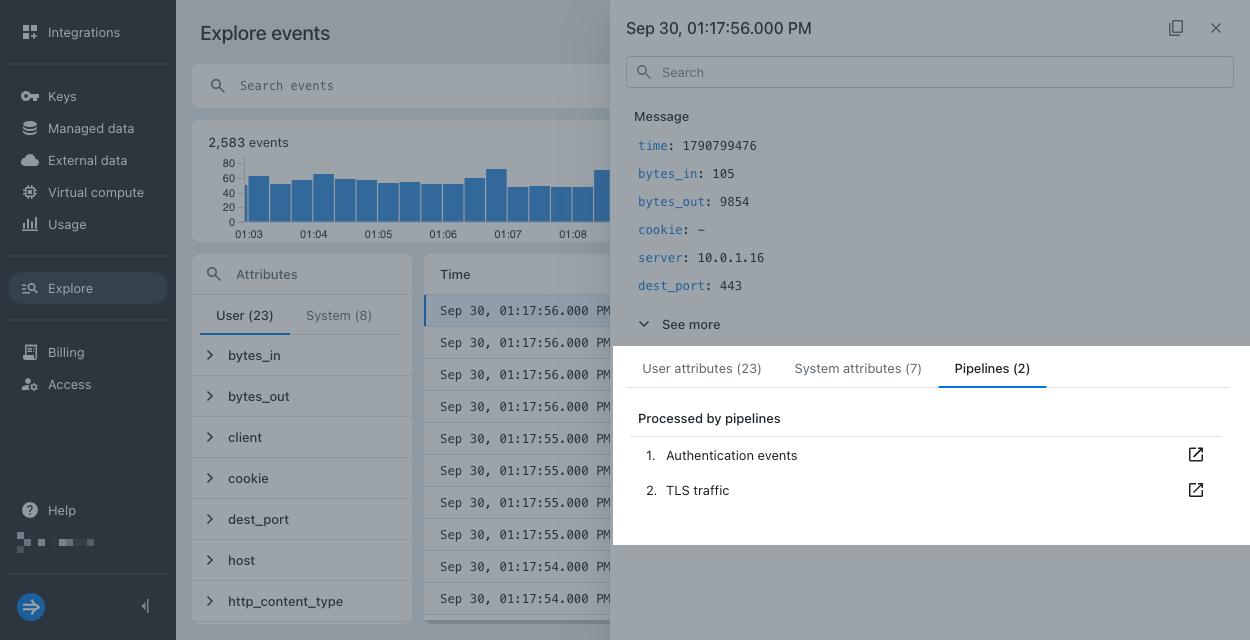Click the Search events magnifier icon
This screenshot has height=640, width=1250.
click(x=218, y=86)
